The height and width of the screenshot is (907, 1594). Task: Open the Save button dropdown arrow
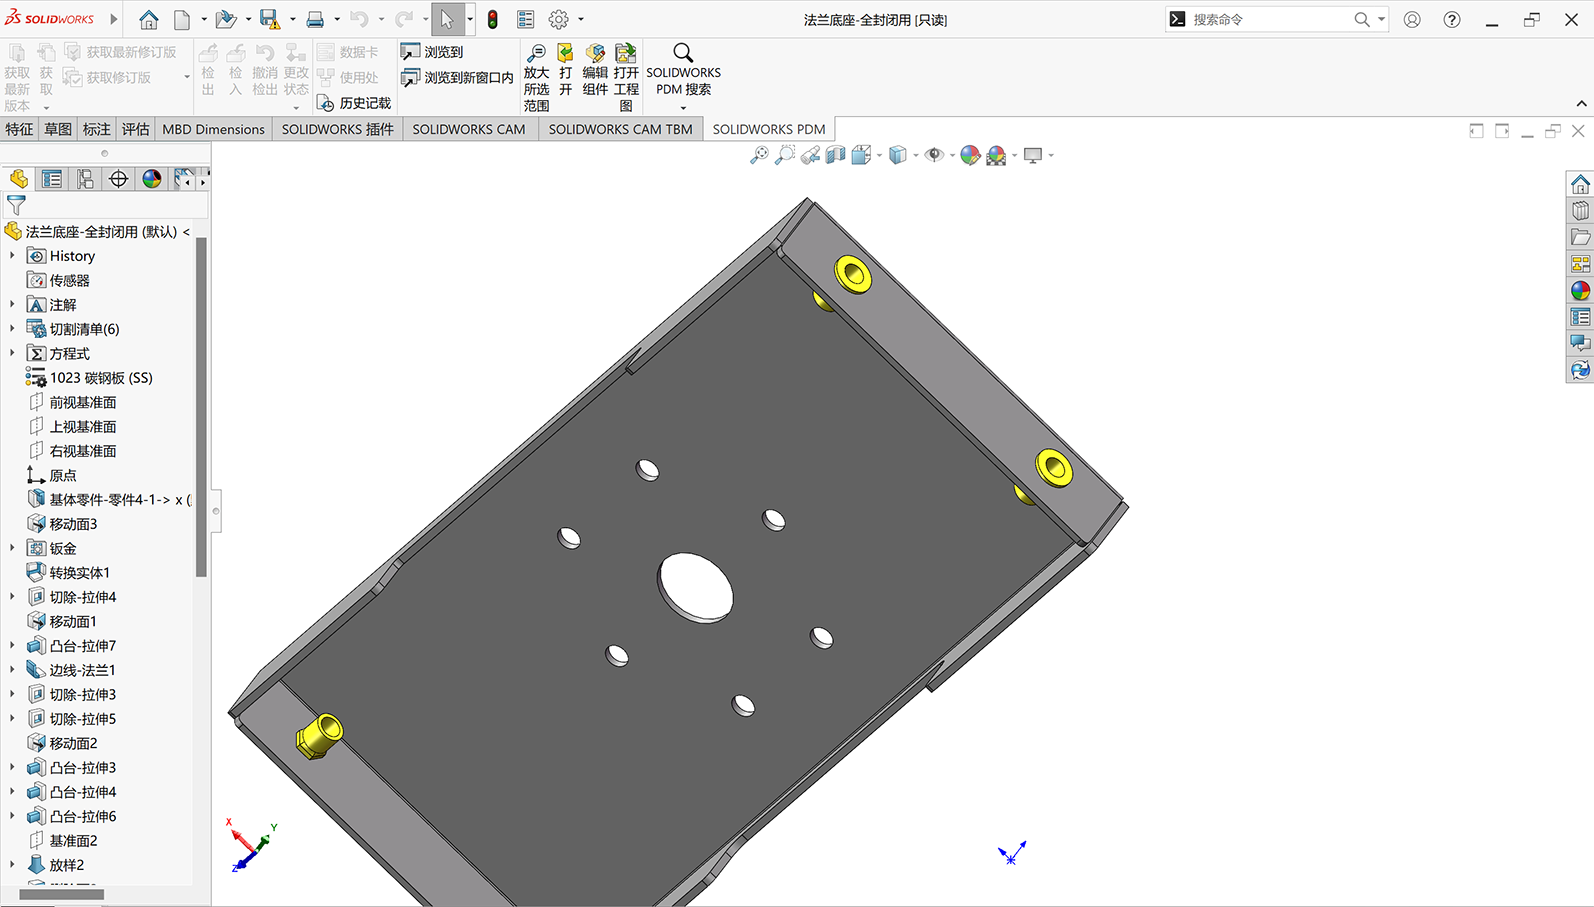[x=292, y=19]
